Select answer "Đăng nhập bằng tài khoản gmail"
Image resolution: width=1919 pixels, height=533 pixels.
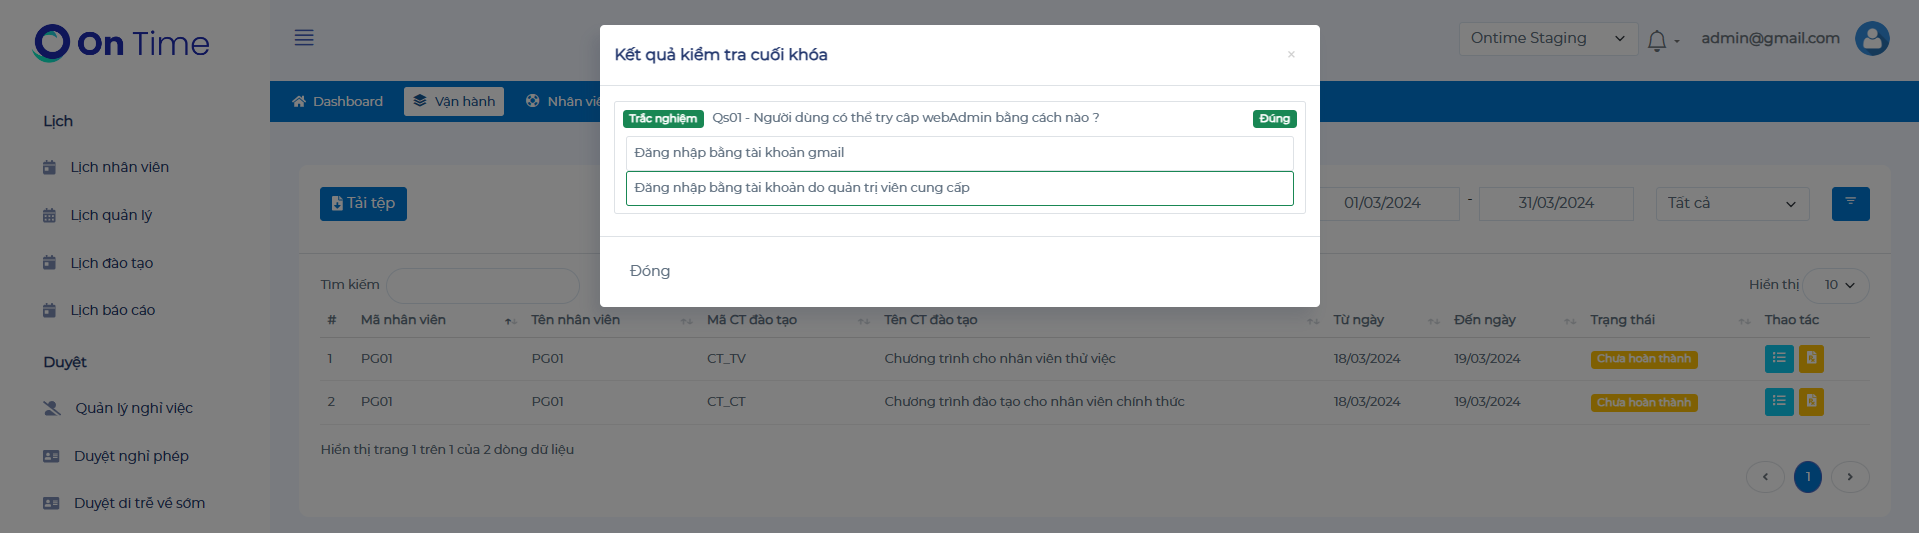tap(959, 153)
